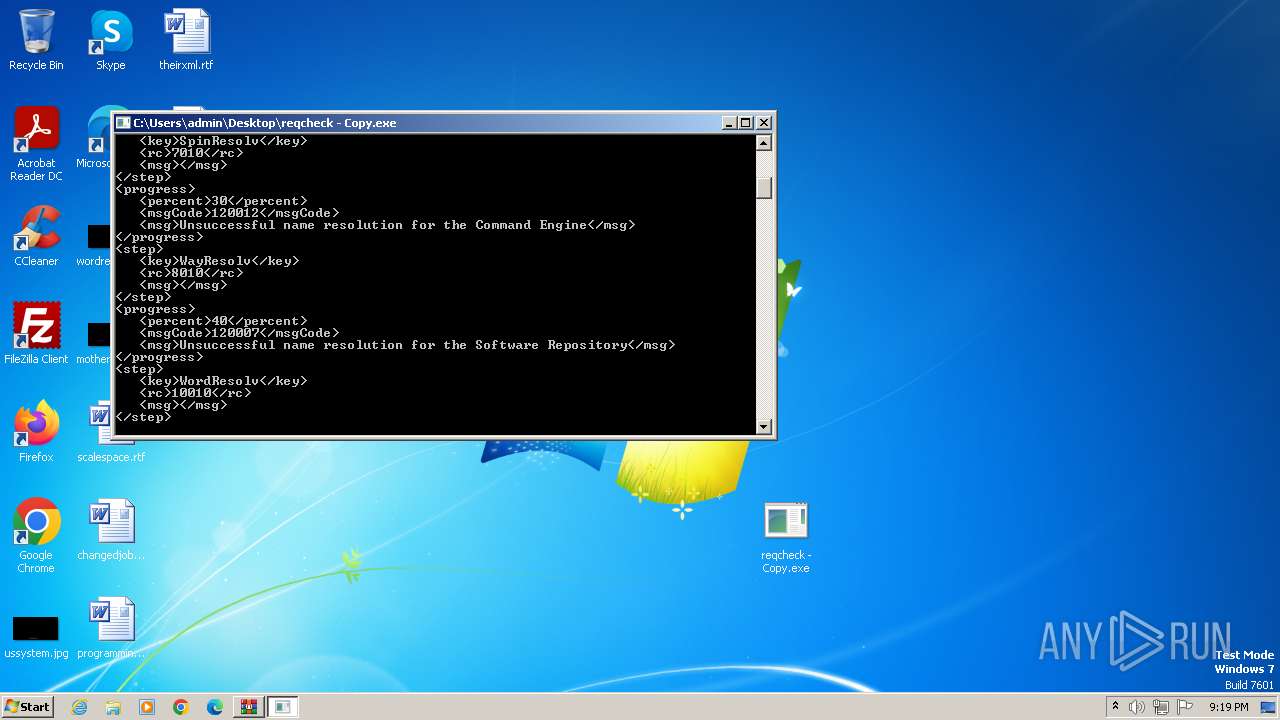The image size is (1280, 720).
Task: Open Windows Media Player taskbar icon
Action: tap(147, 707)
